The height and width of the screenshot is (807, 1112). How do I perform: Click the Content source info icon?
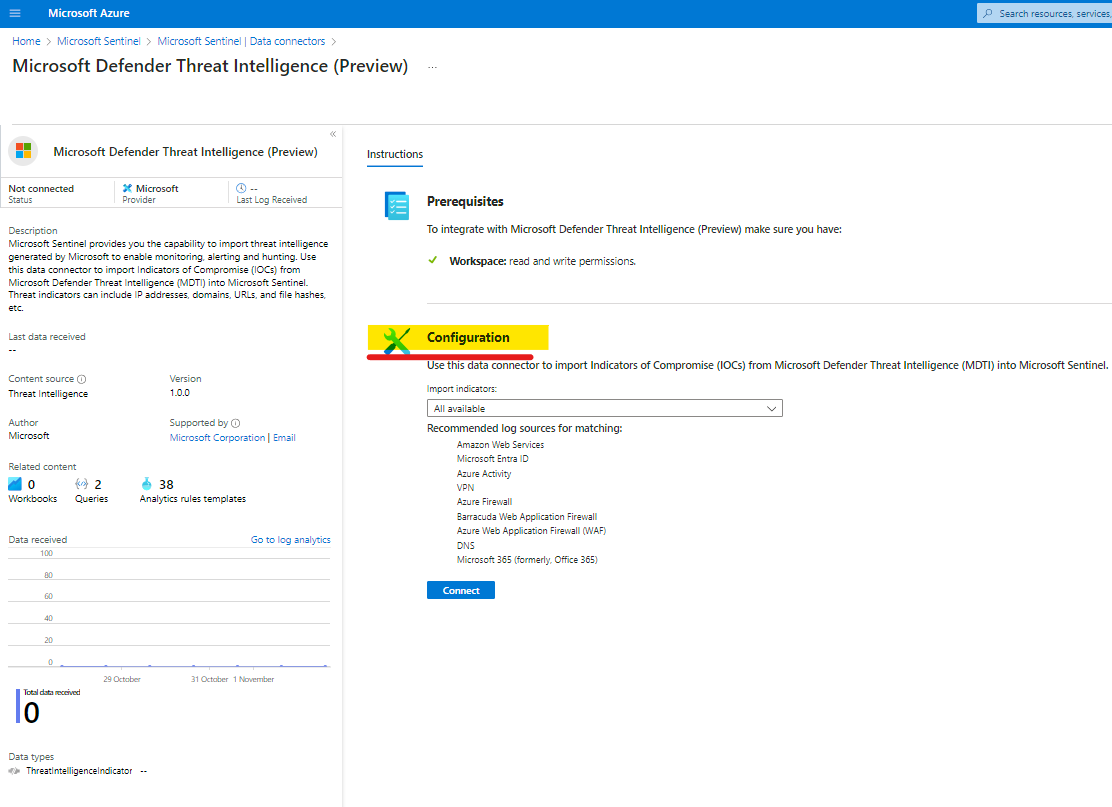82,379
